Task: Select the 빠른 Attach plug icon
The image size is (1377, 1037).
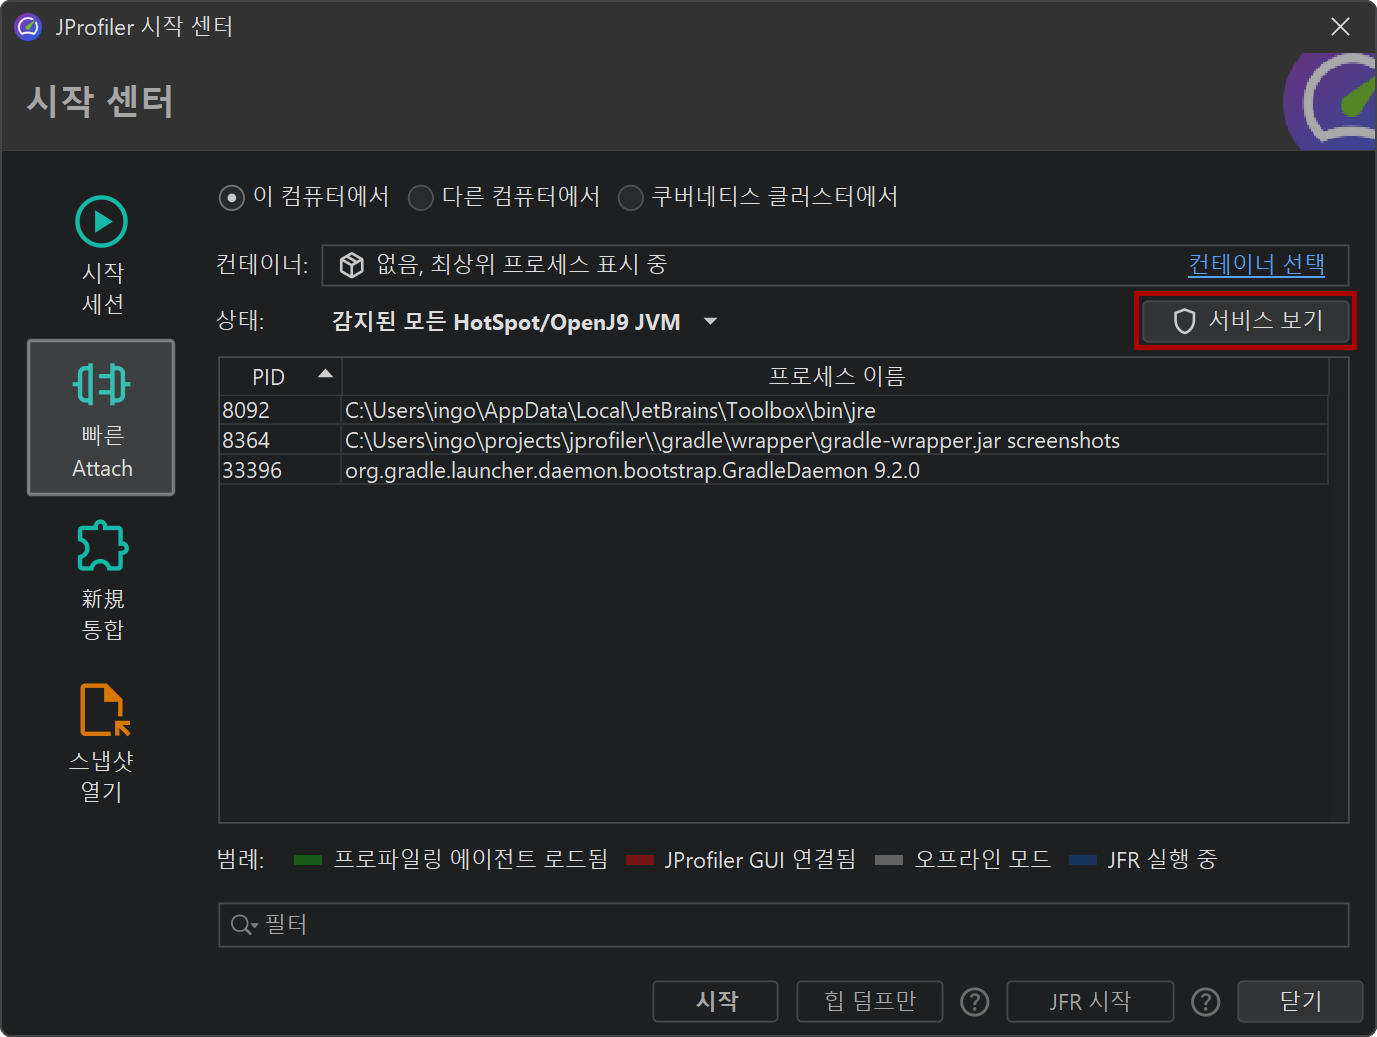Action: pos(101,385)
